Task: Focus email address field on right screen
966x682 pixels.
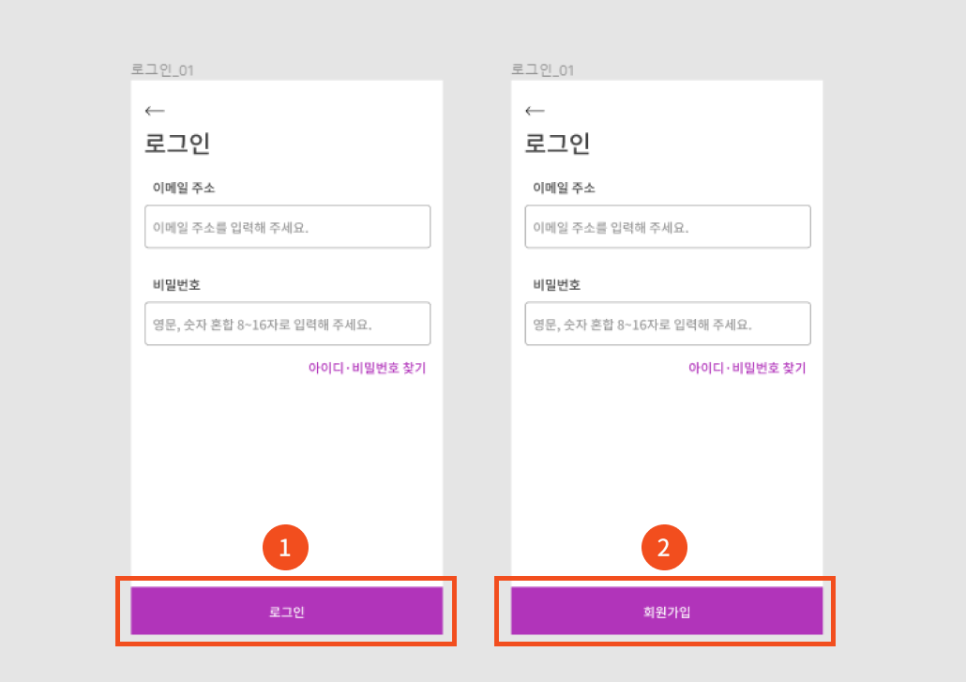Action: coord(668,227)
